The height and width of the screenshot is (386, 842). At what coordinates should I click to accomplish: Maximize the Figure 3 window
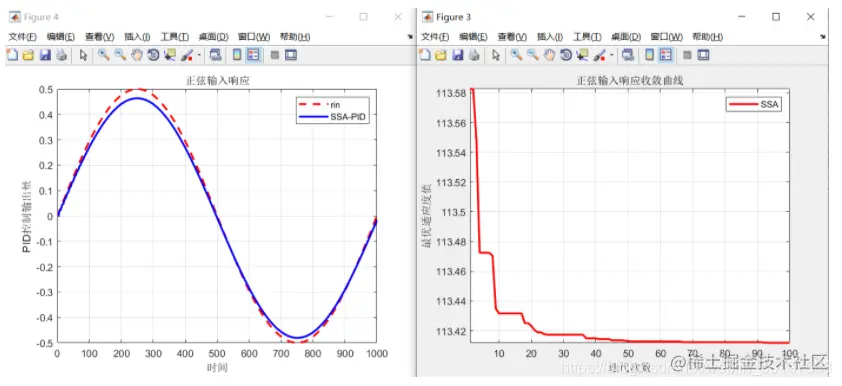(x=776, y=17)
